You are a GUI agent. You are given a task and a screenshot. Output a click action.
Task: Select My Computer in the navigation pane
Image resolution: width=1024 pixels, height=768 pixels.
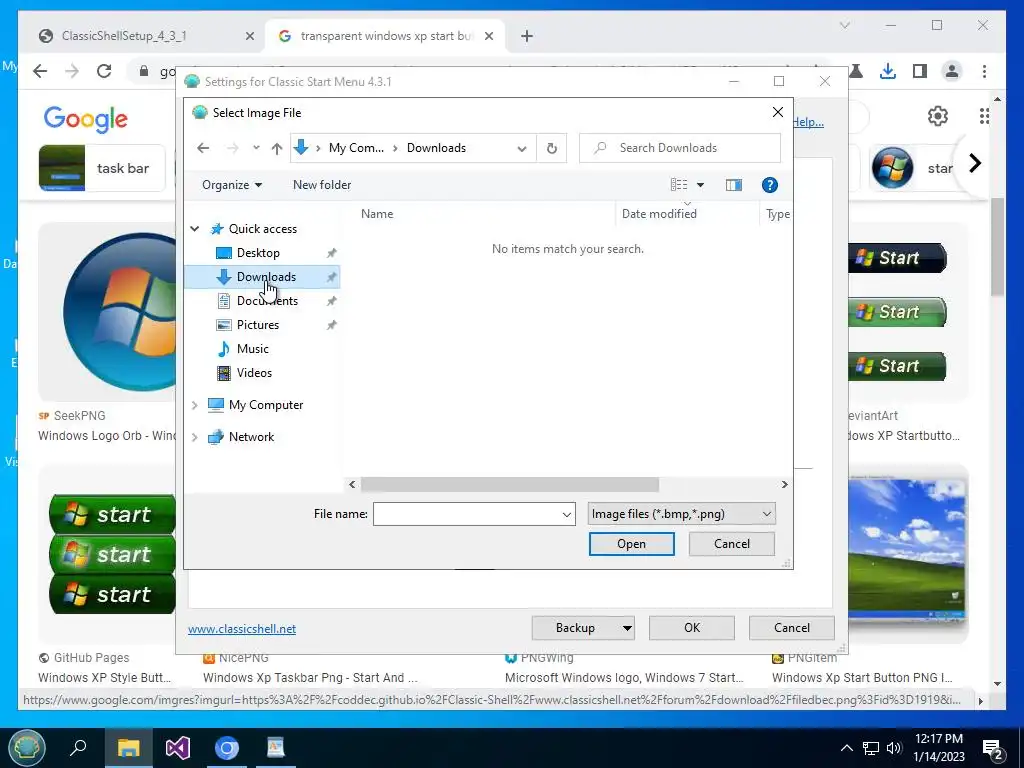click(266, 405)
